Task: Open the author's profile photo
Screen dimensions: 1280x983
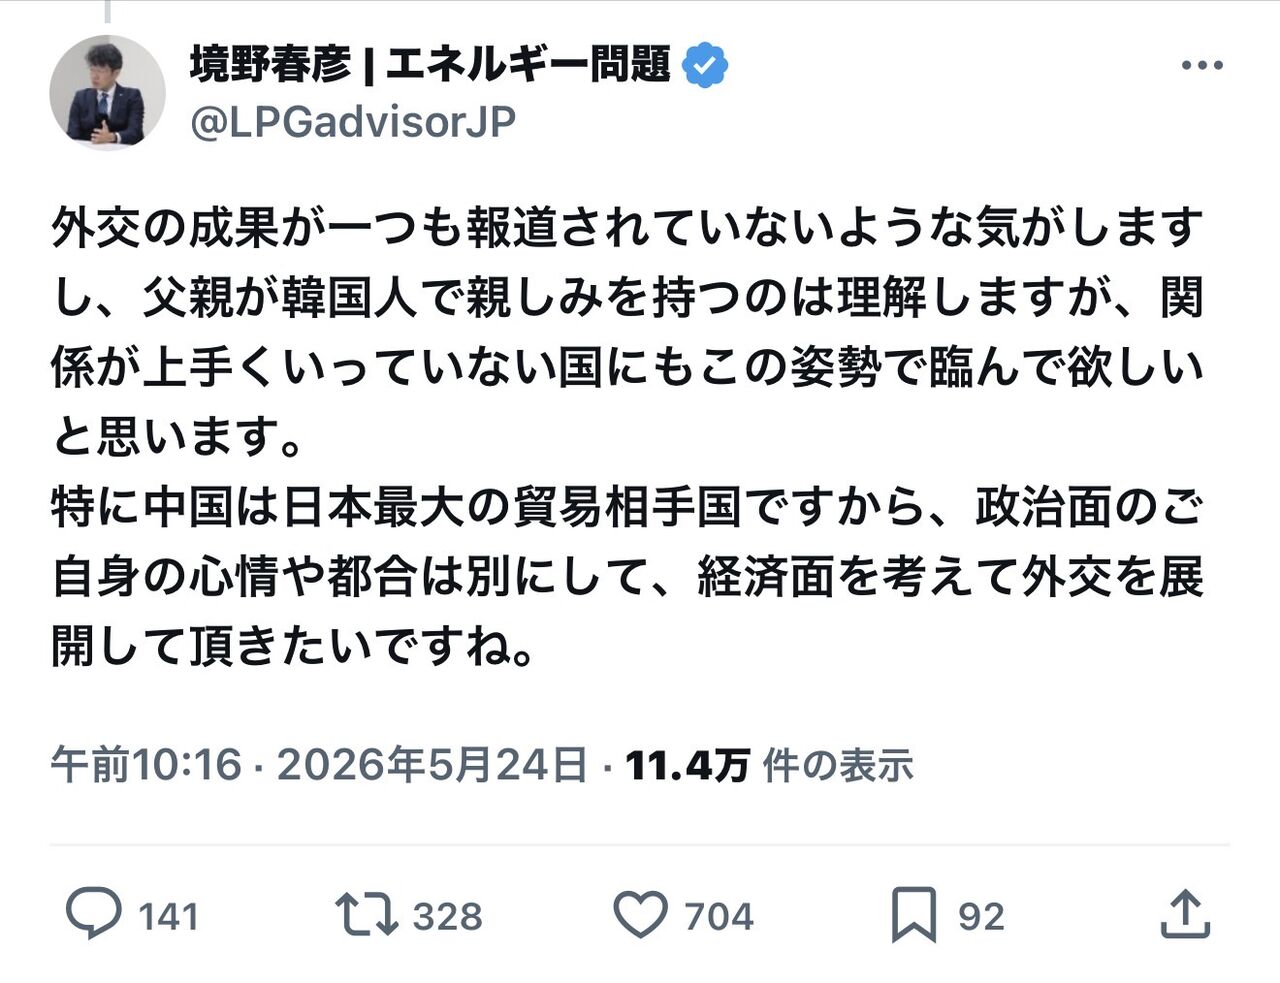Action: (x=107, y=92)
